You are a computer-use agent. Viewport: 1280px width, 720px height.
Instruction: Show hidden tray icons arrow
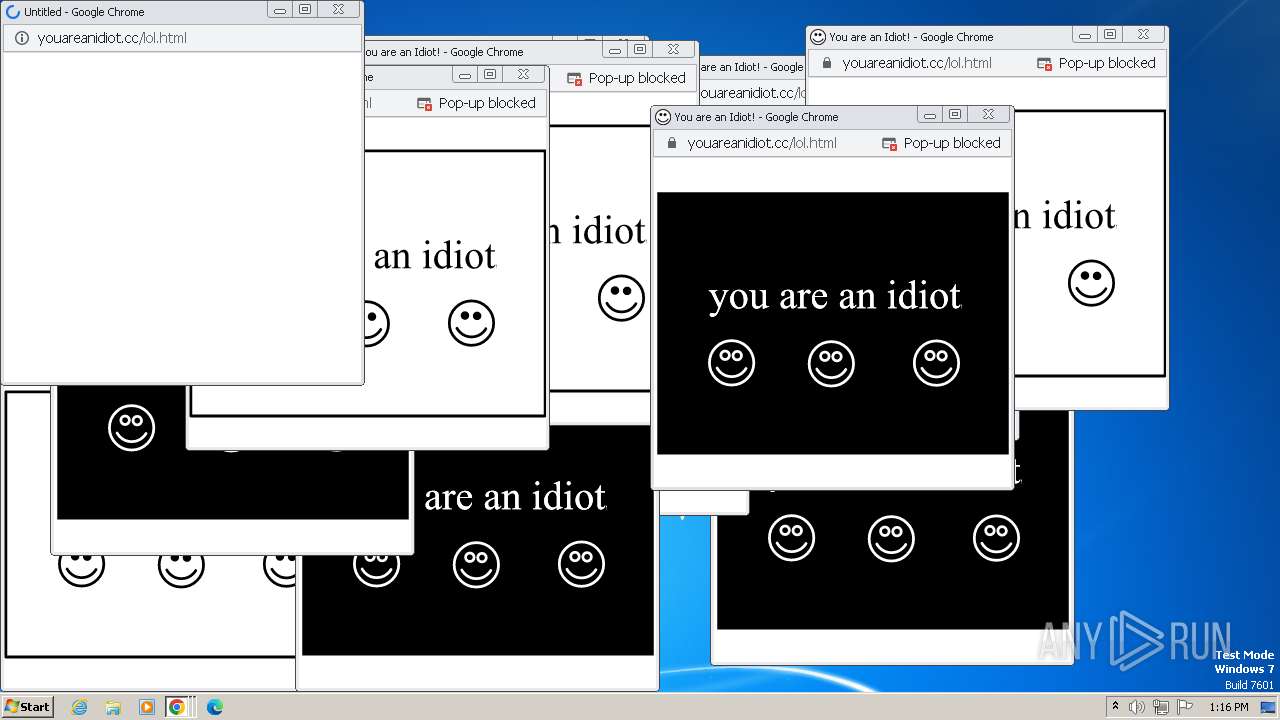click(1115, 707)
